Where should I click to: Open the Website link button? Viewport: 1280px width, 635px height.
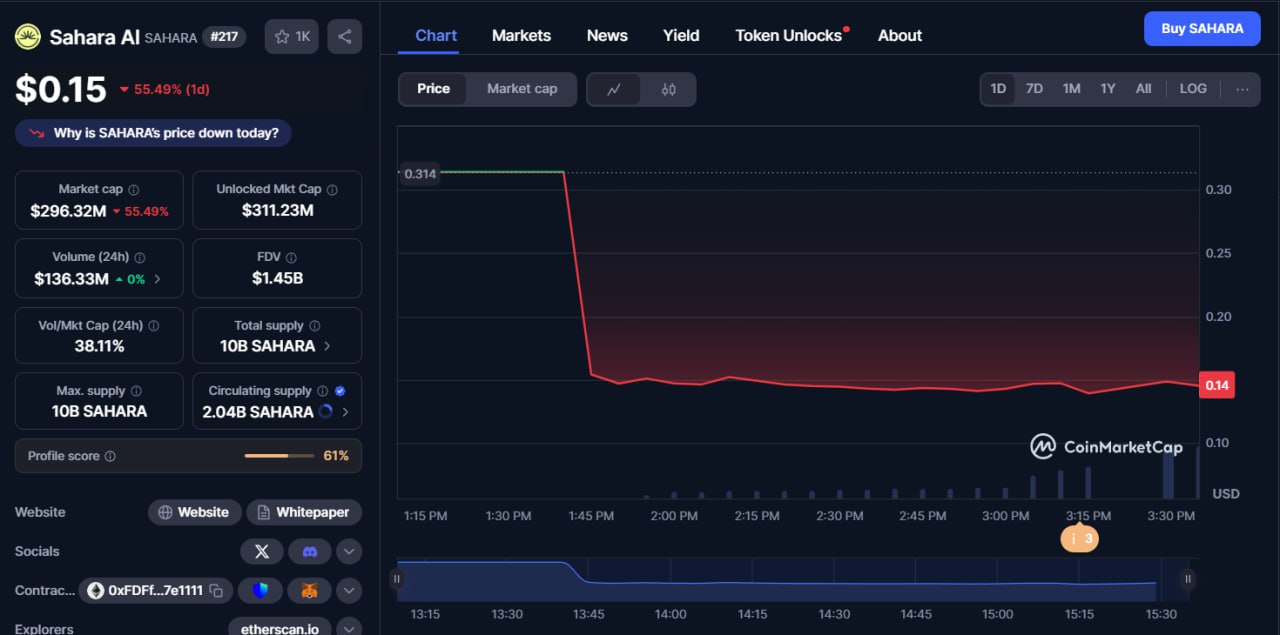tap(195, 512)
